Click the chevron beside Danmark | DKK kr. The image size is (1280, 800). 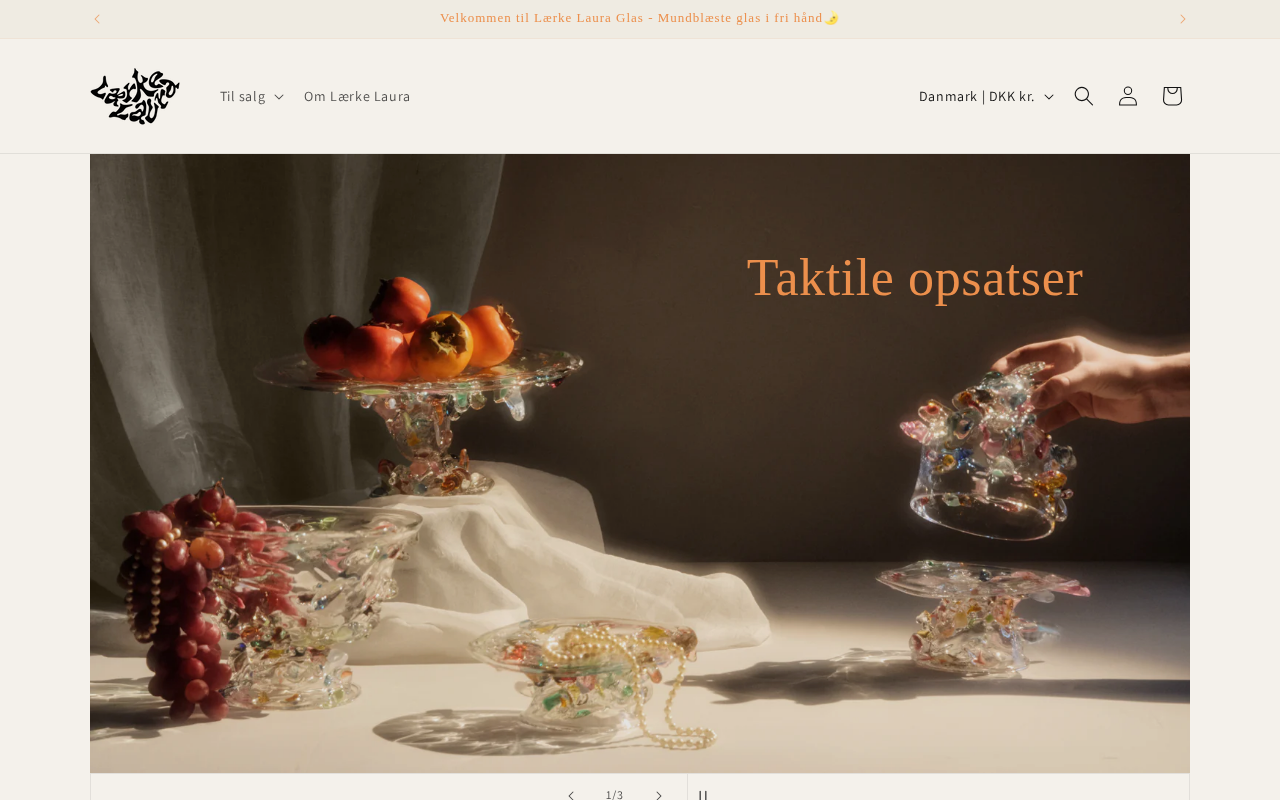tap(1048, 96)
